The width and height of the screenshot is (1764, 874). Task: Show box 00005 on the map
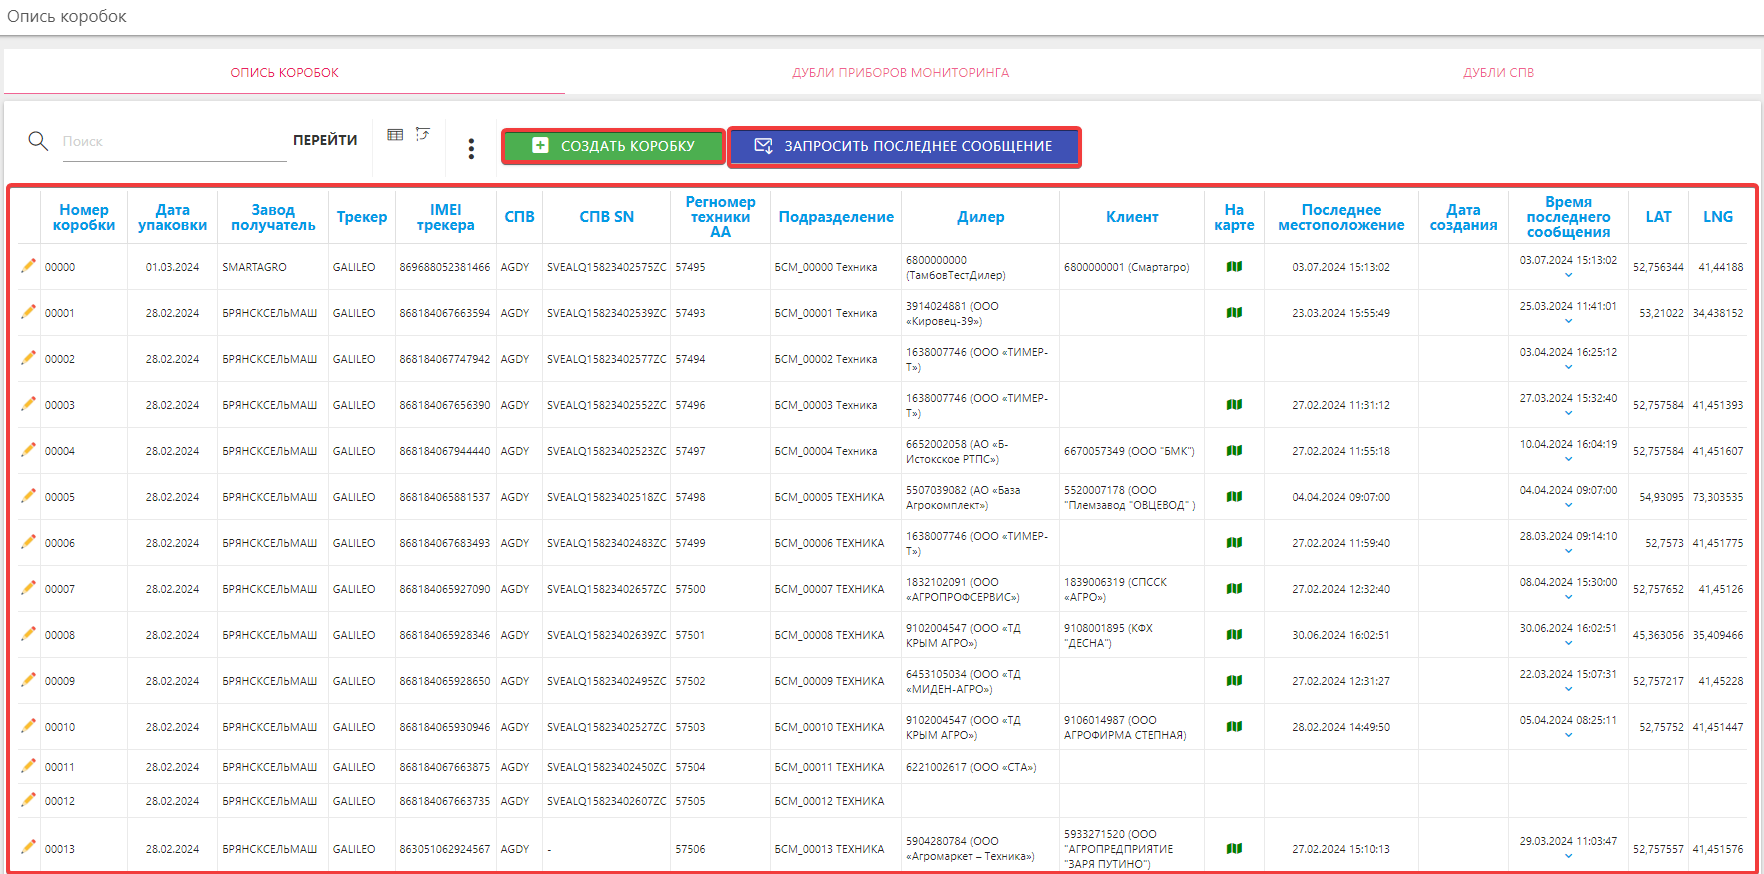coord(1234,497)
